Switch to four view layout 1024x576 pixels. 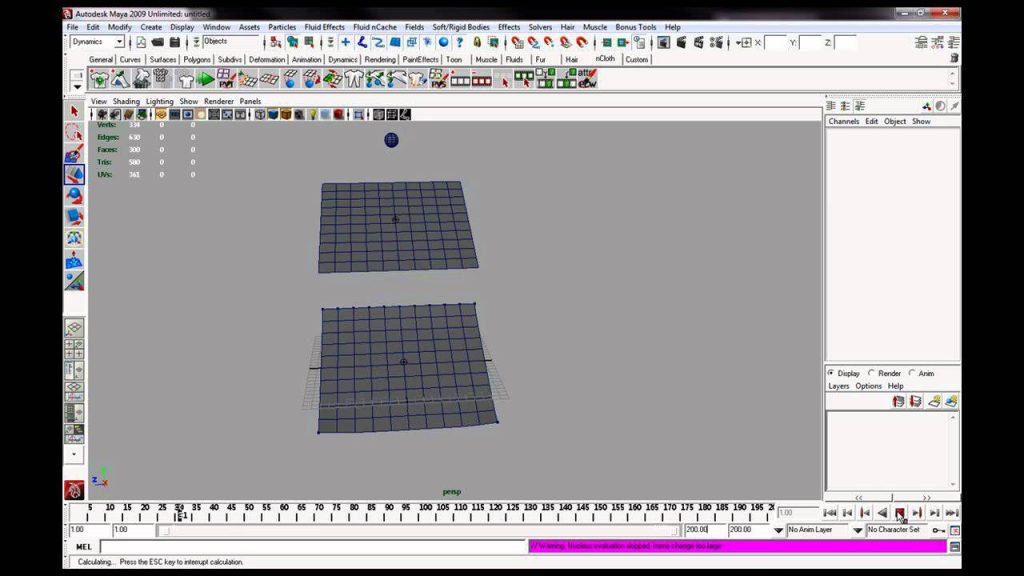(74, 349)
